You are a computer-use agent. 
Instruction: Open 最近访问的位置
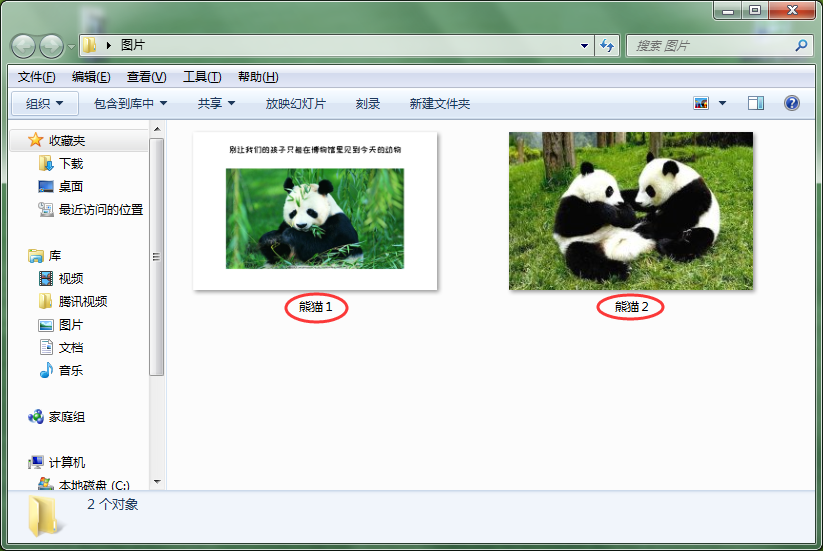(x=100, y=210)
